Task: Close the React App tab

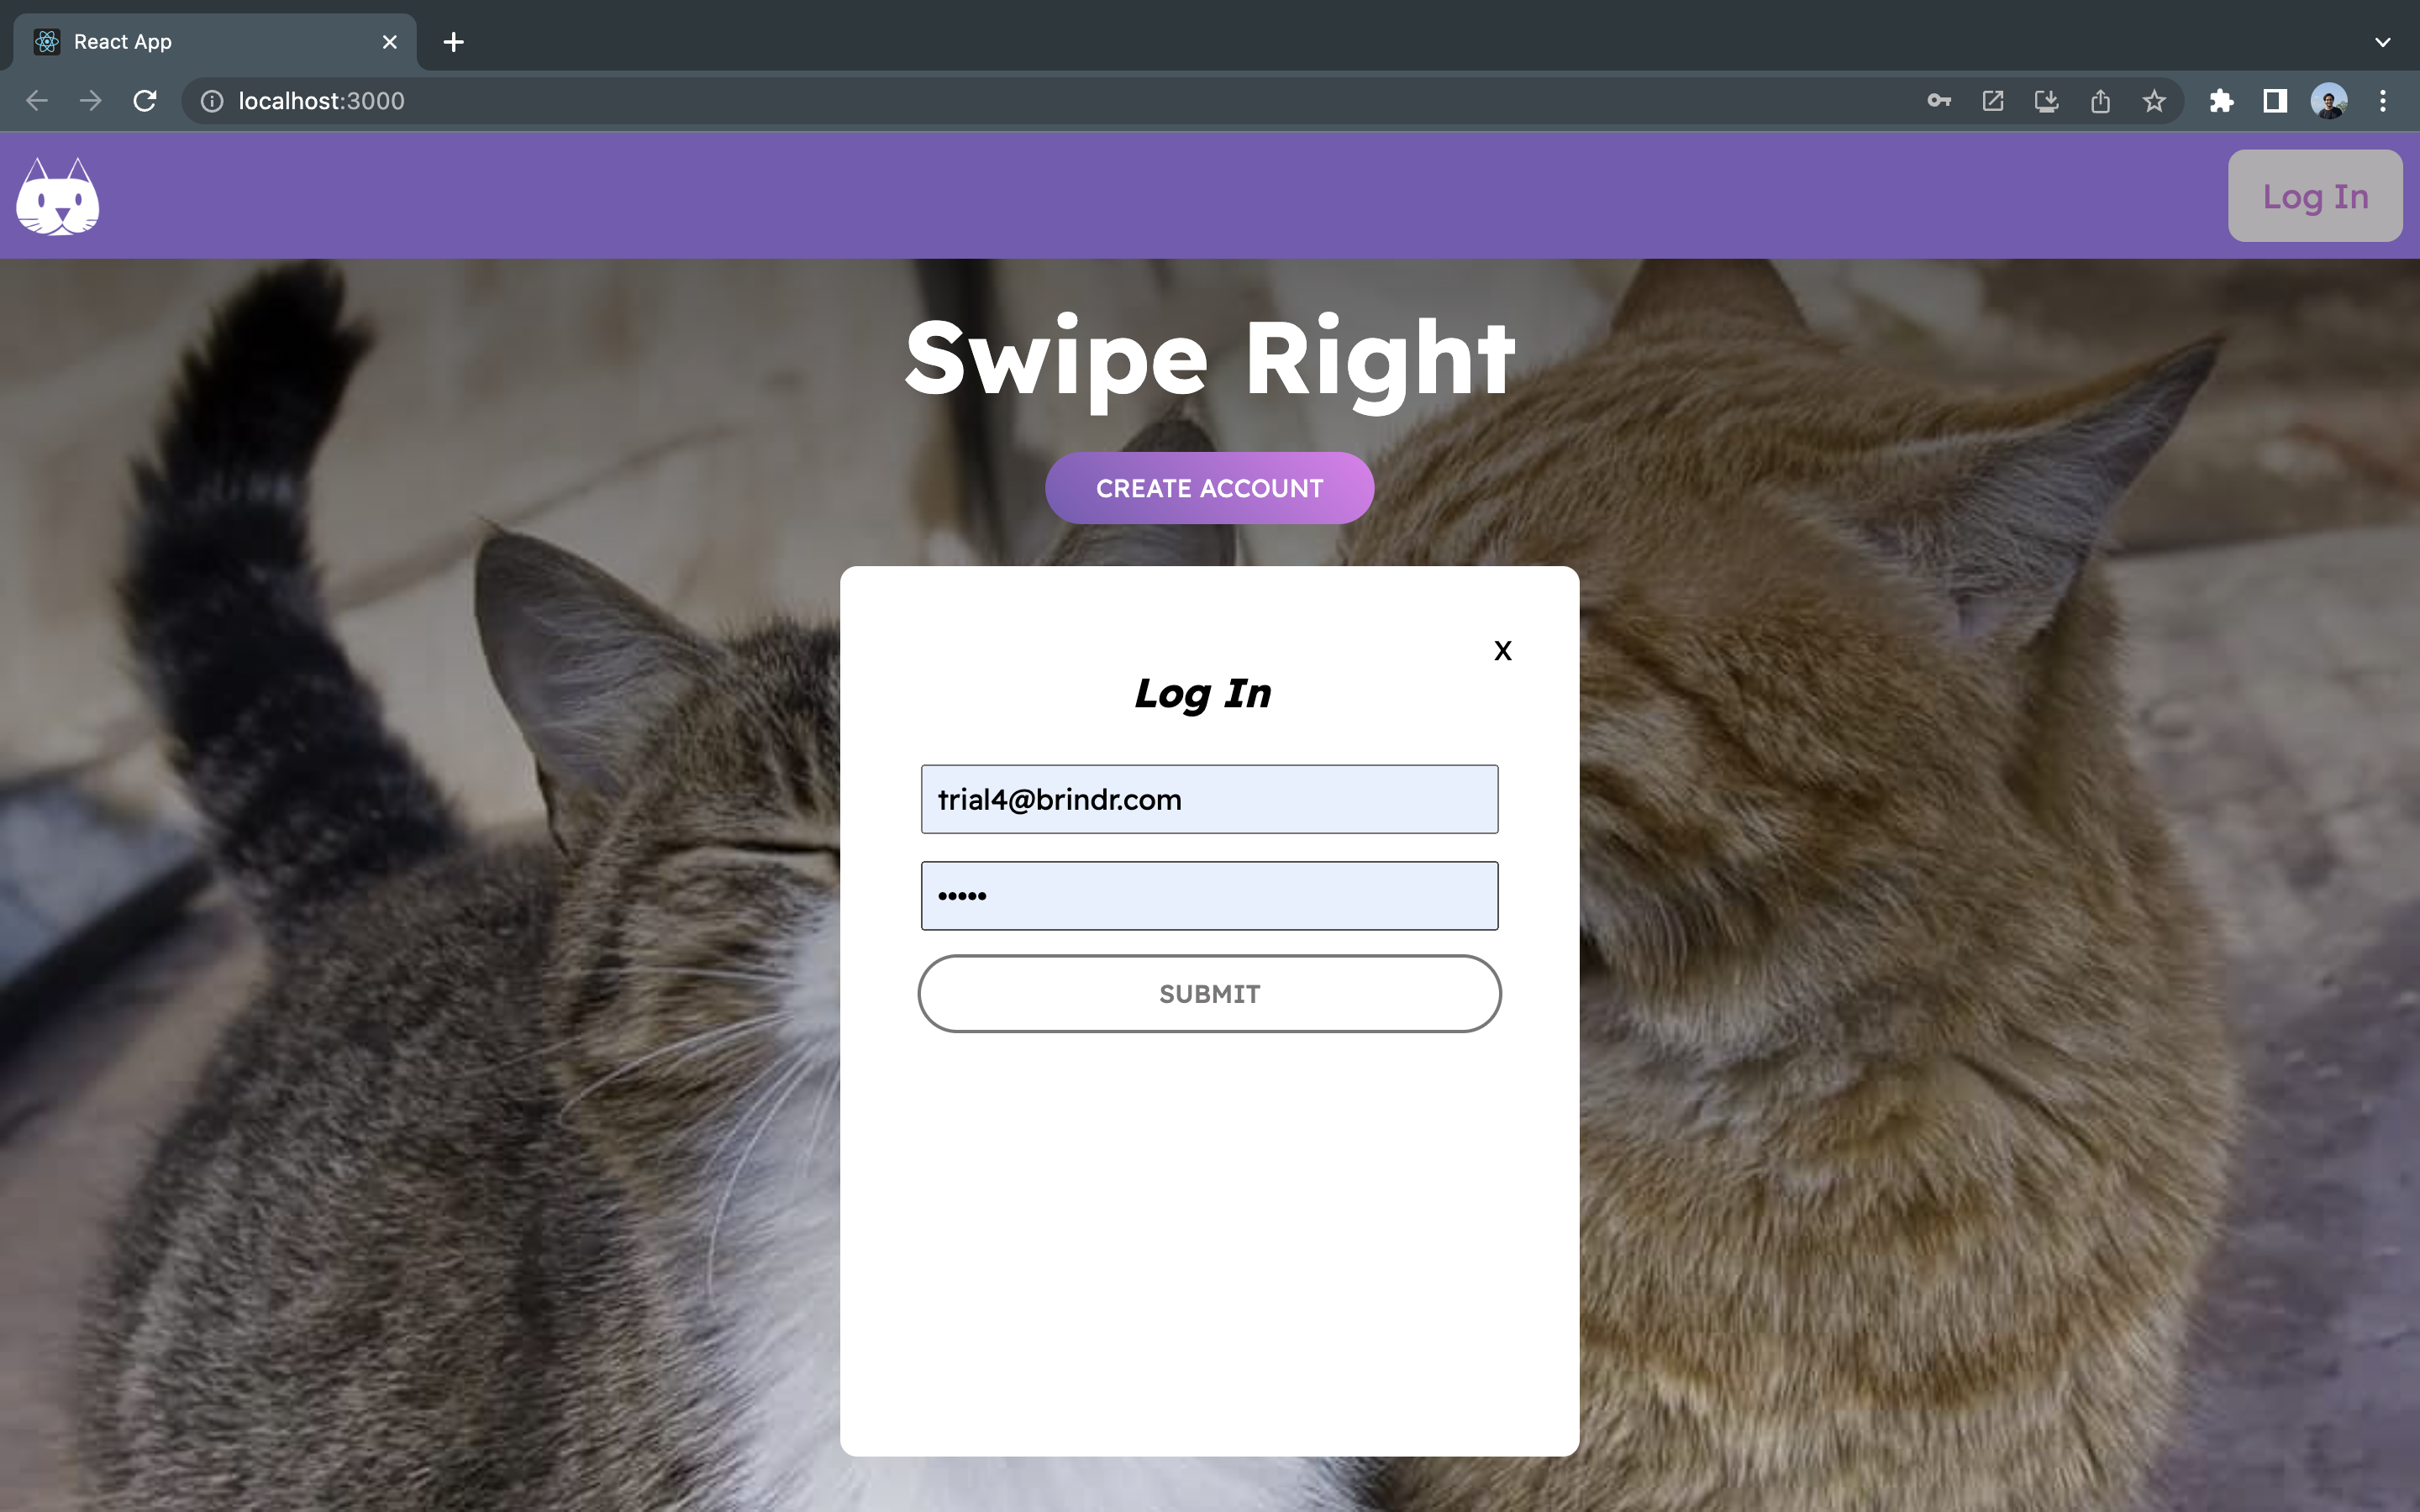Action: pyautogui.click(x=390, y=42)
